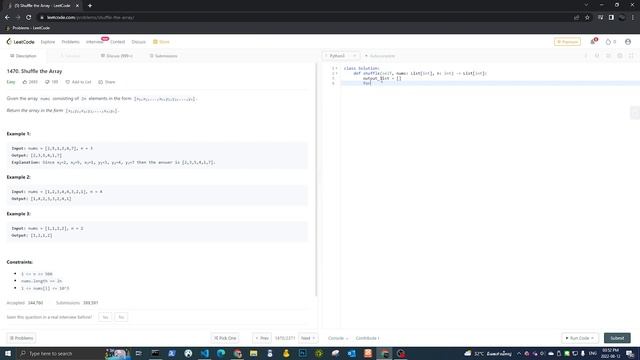Open the Problems - LeetCode bookmark
The width and height of the screenshot is (640, 360).
click(x=27, y=28)
